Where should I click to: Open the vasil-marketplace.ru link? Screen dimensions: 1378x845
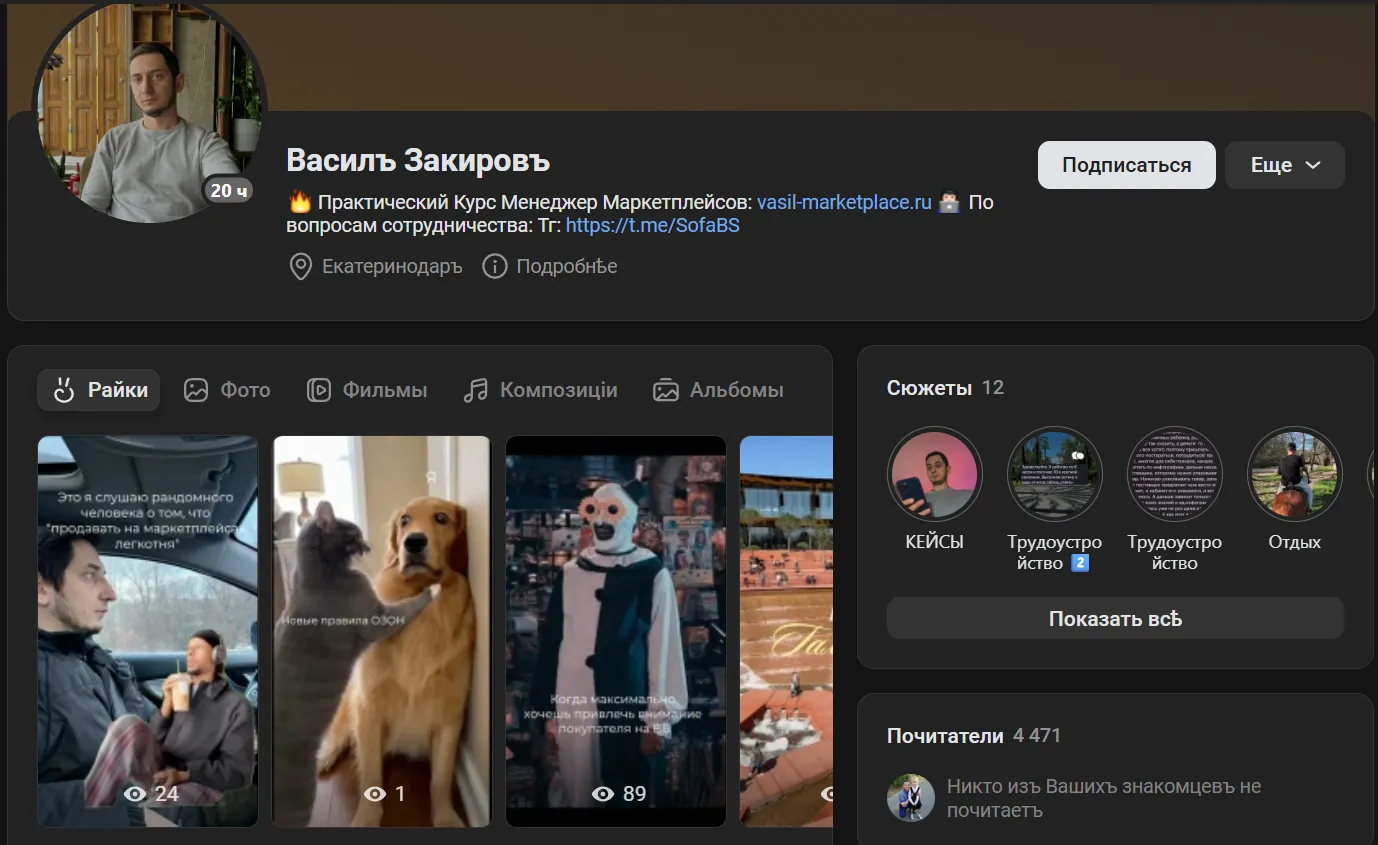click(844, 202)
